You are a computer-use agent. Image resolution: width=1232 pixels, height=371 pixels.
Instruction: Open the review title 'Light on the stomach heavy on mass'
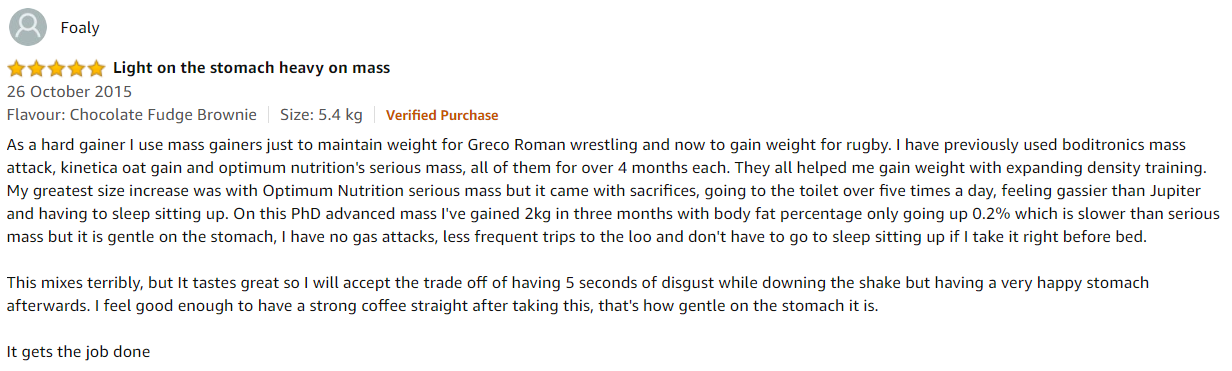251,68
